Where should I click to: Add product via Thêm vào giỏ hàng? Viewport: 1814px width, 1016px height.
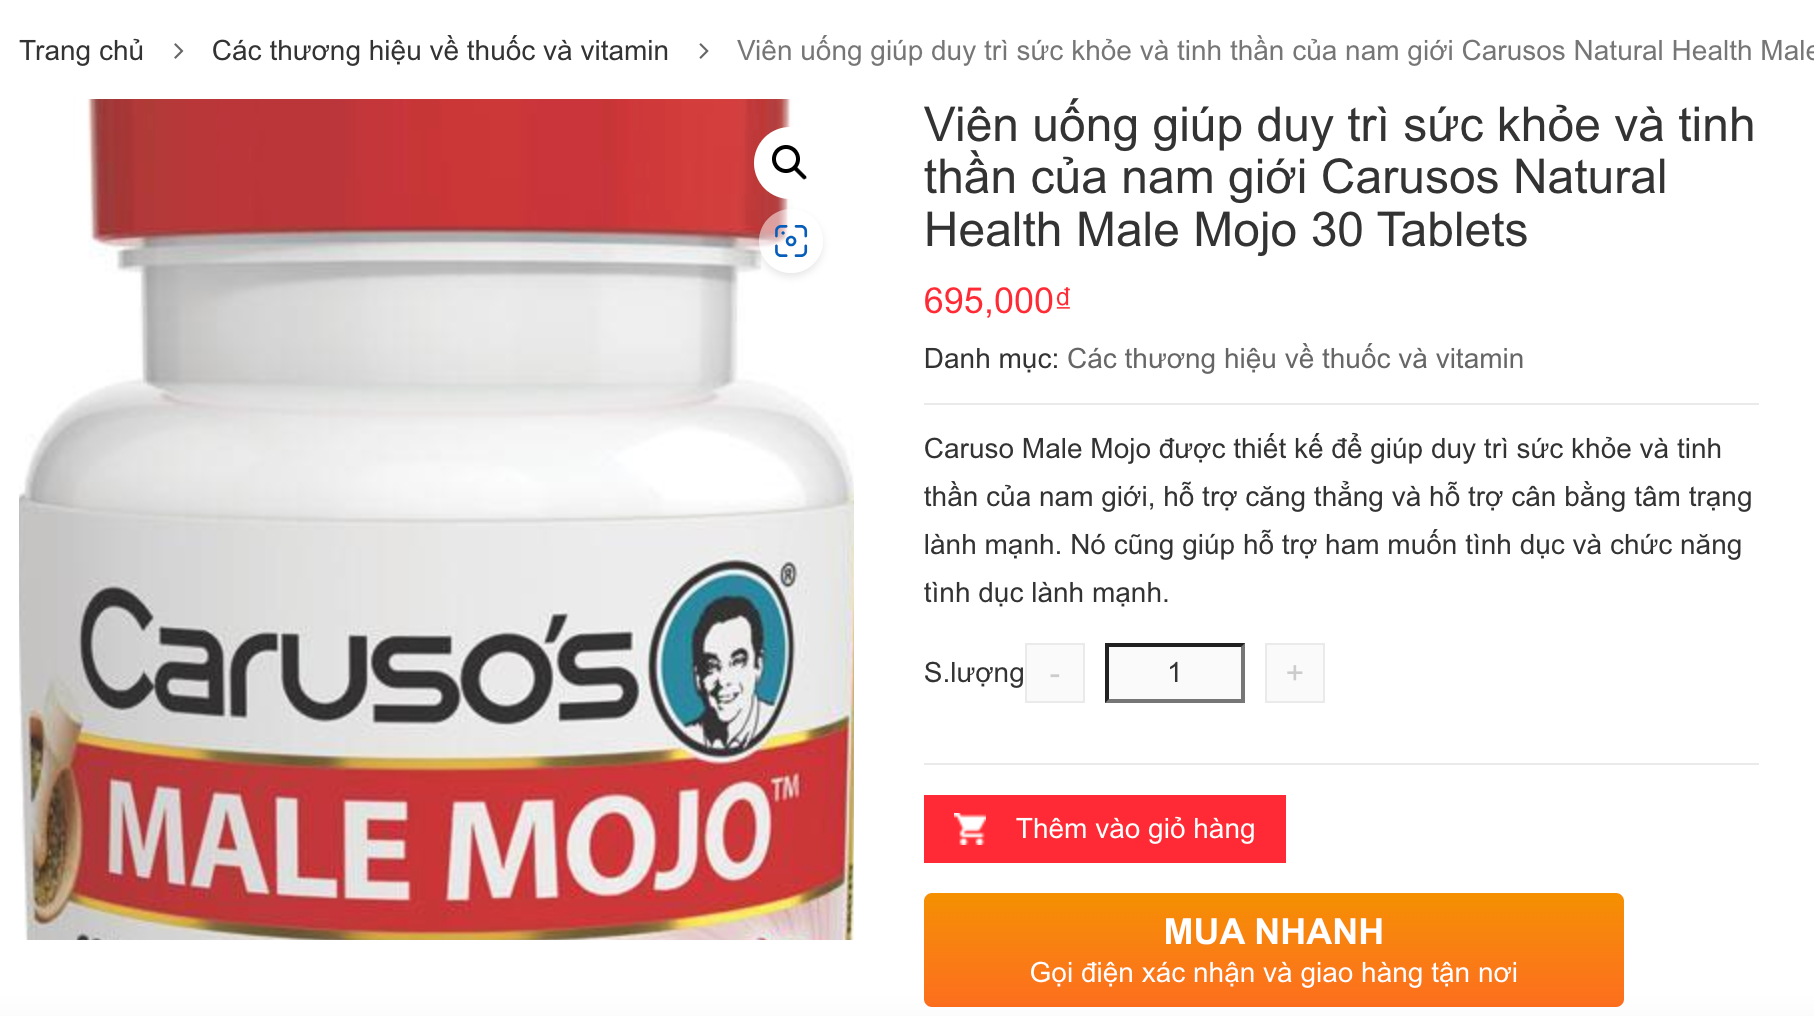coord(1105,829)
